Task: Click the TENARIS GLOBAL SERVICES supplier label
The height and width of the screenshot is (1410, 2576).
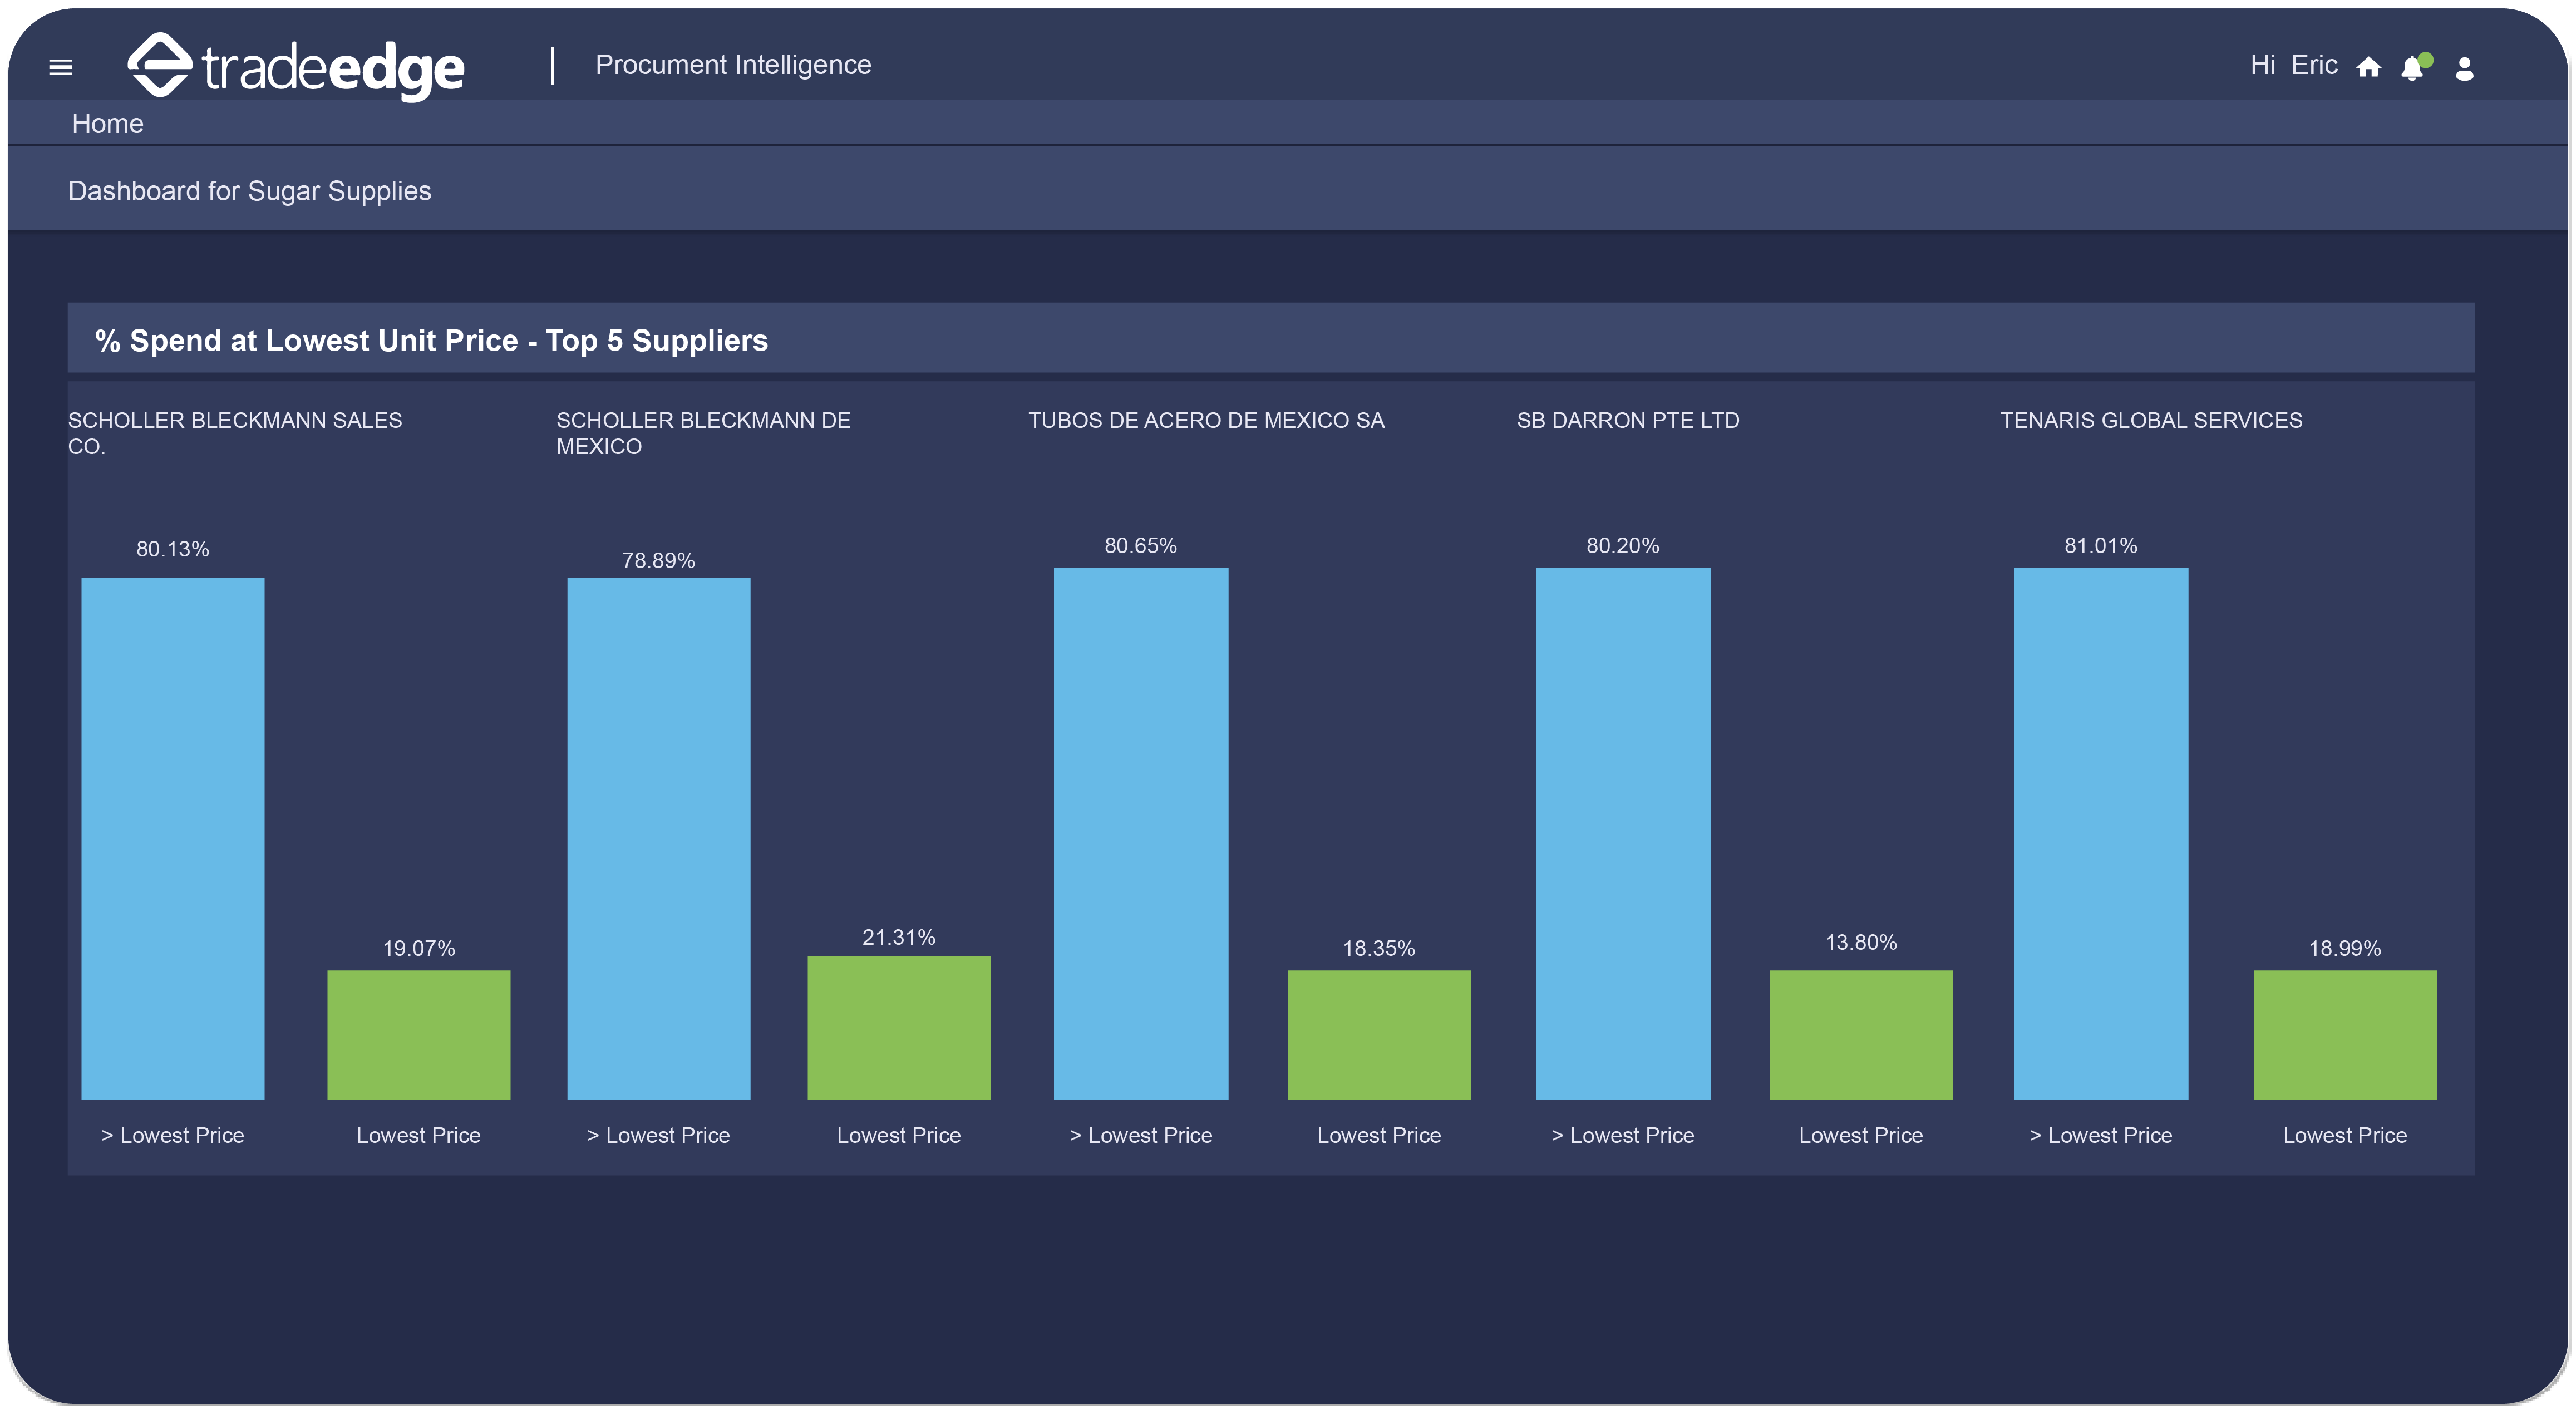Action: (x=2150, y=420)
